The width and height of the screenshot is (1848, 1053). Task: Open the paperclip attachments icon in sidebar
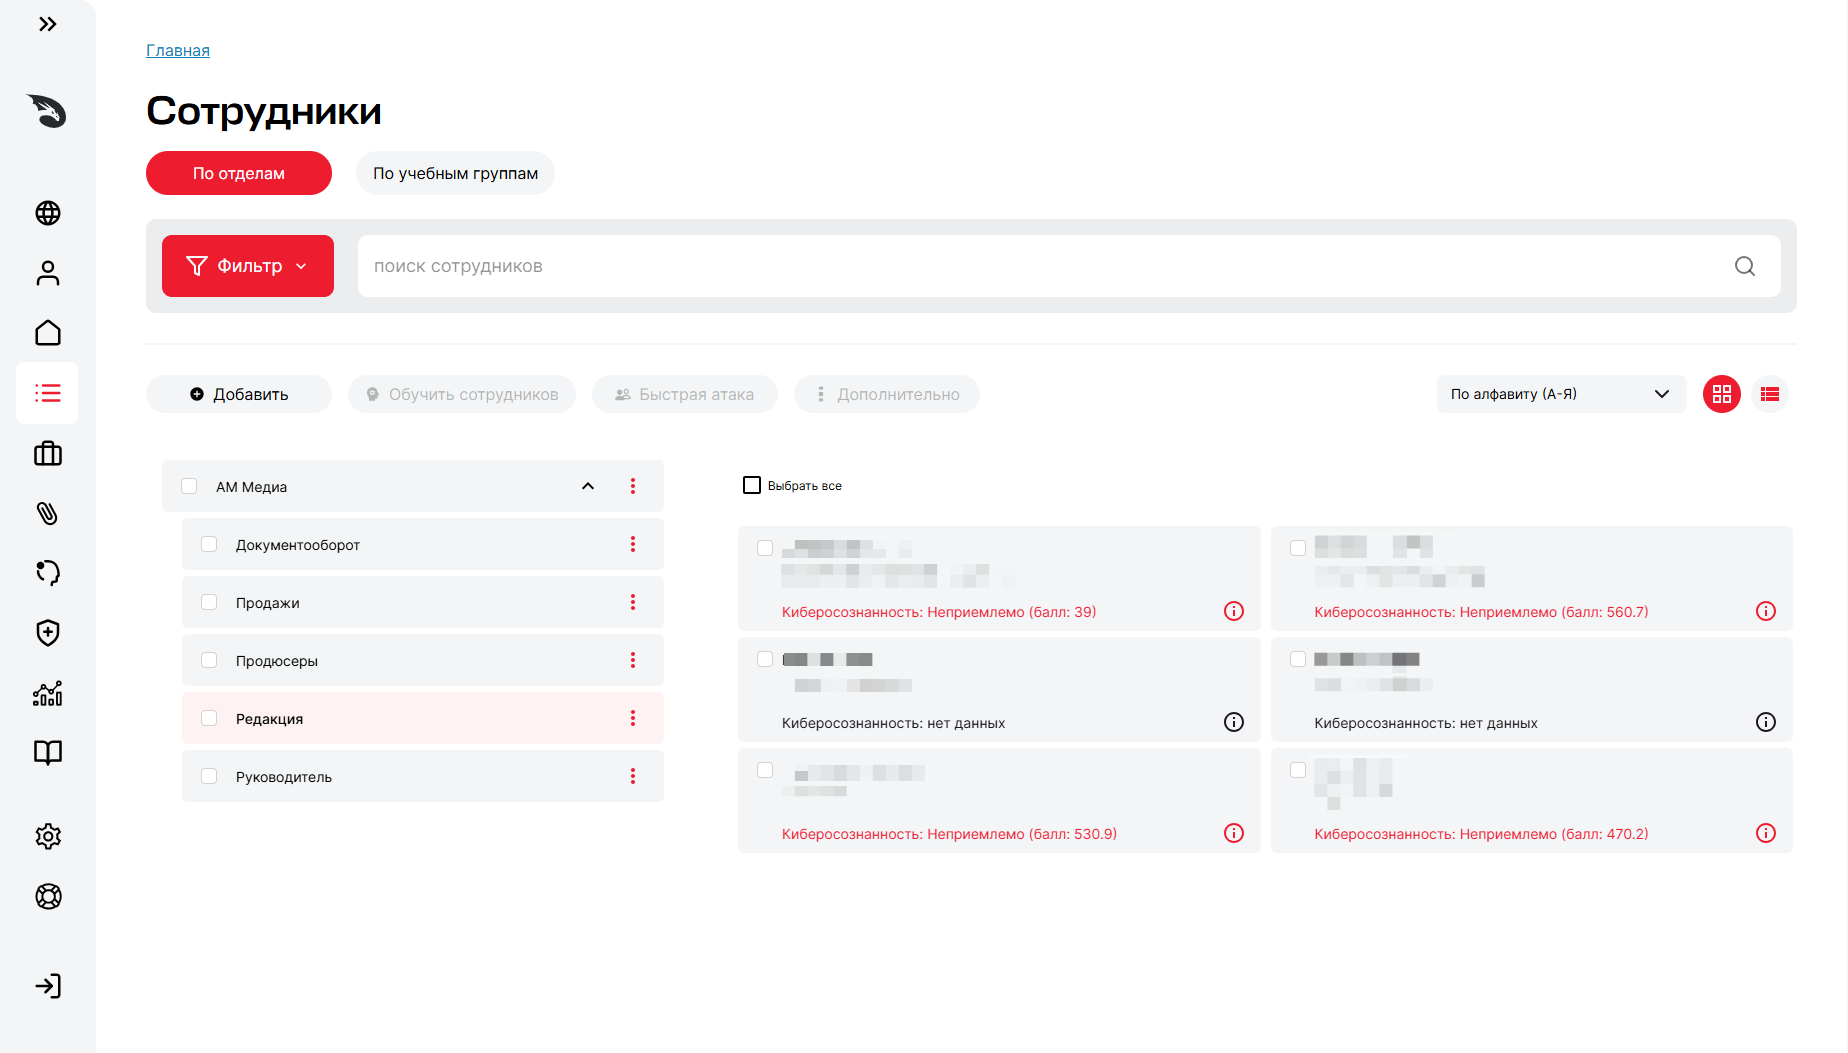[47, 513]
